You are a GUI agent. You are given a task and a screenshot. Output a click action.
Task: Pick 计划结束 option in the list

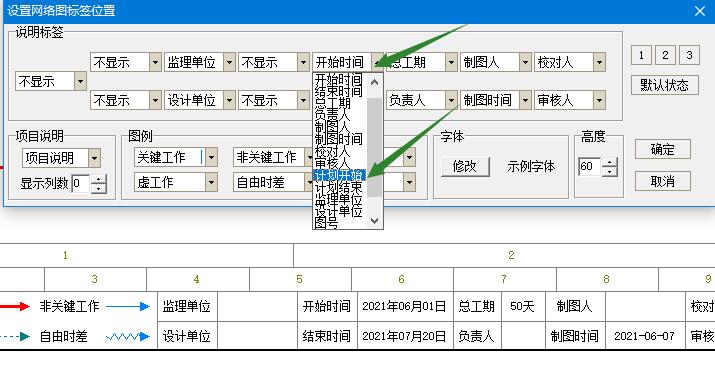(338, 187)
